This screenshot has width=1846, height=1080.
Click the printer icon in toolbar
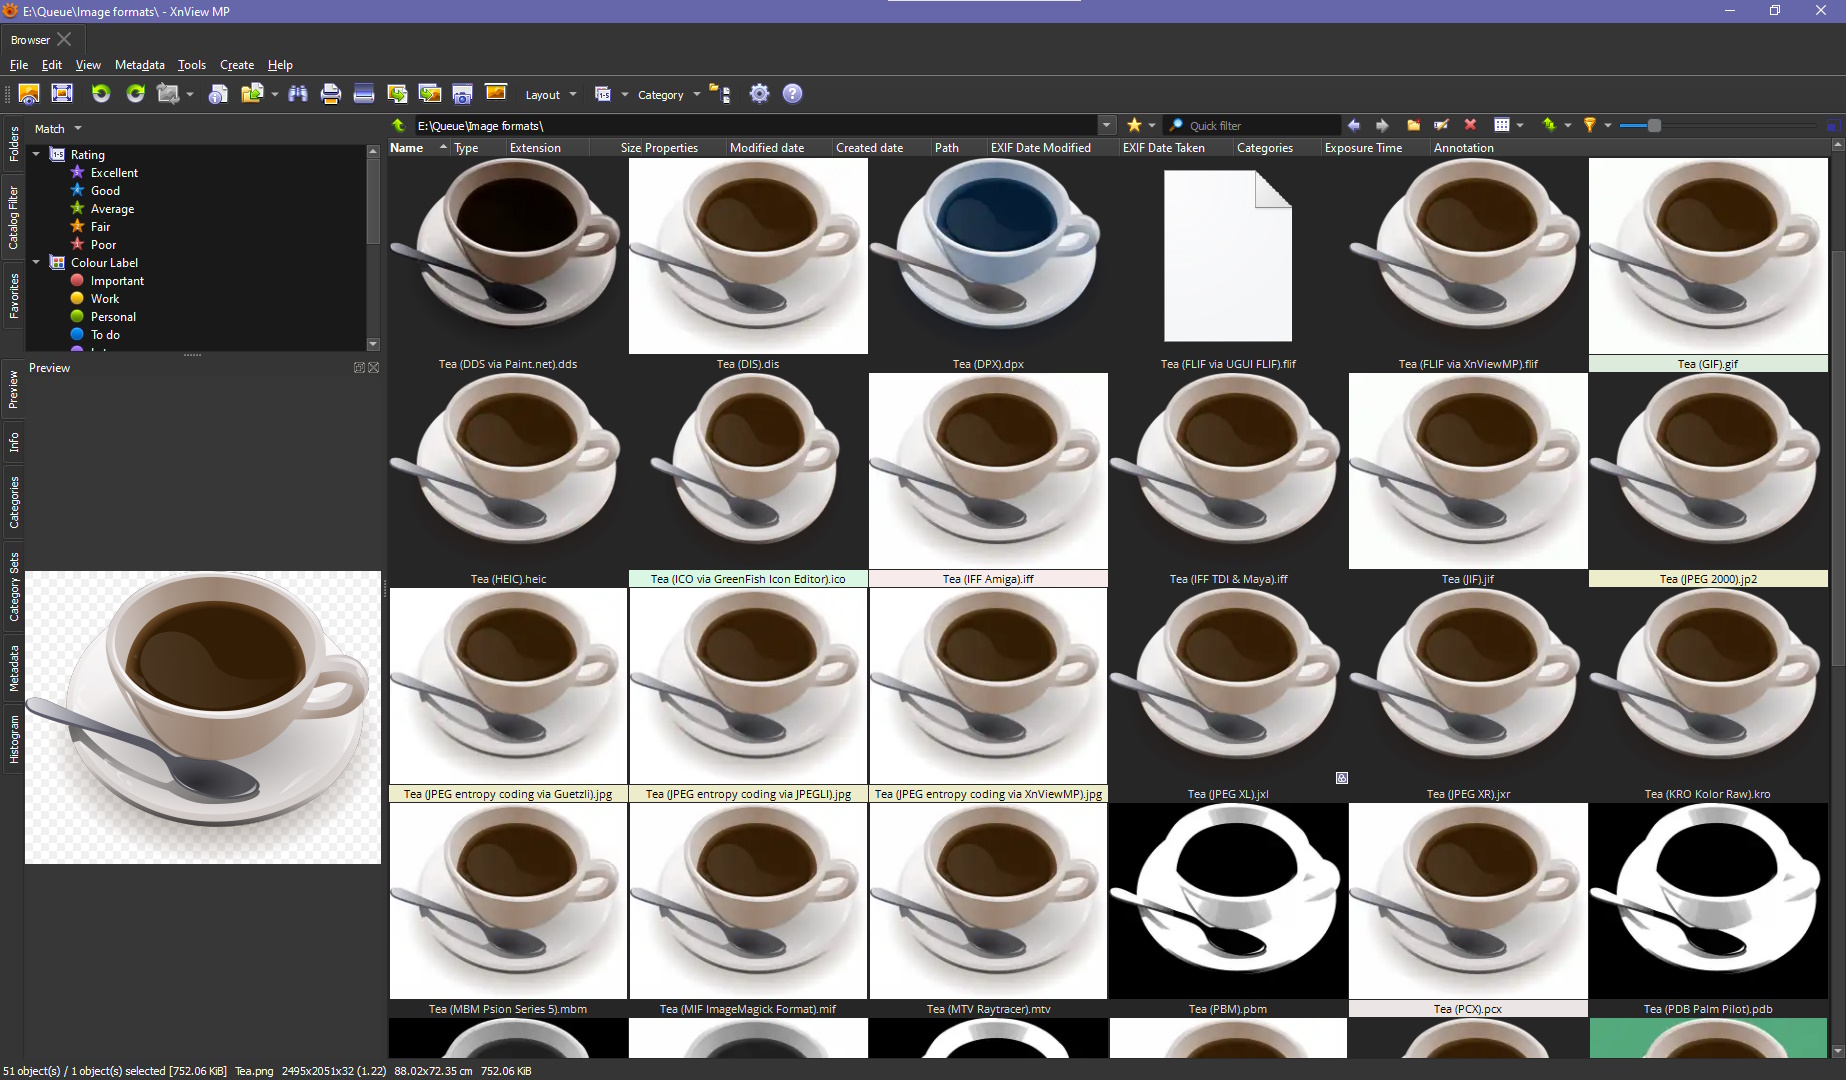click(331, 94)
